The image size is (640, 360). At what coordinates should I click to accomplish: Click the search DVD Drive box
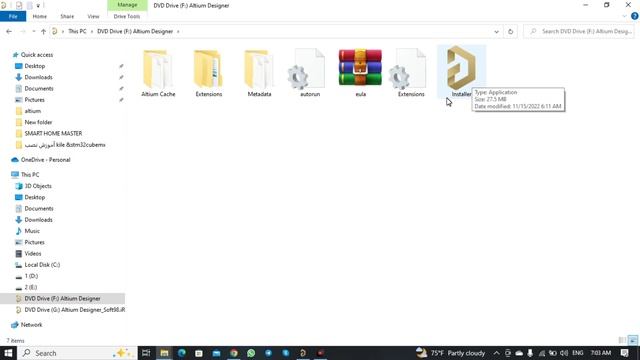point(579,31)
